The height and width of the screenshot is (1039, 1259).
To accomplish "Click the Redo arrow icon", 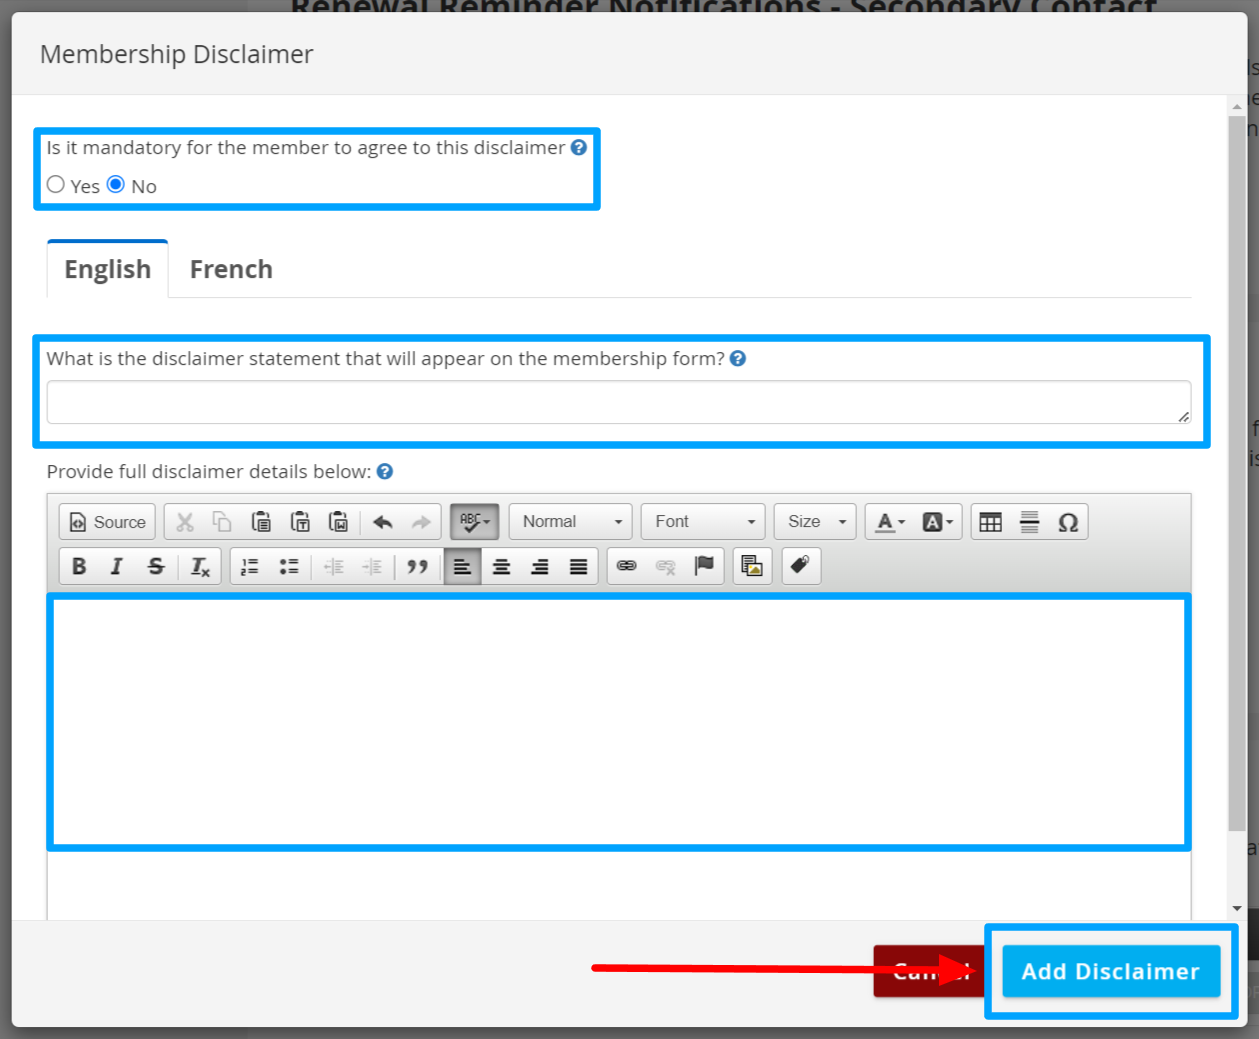I will coord(421,522).
